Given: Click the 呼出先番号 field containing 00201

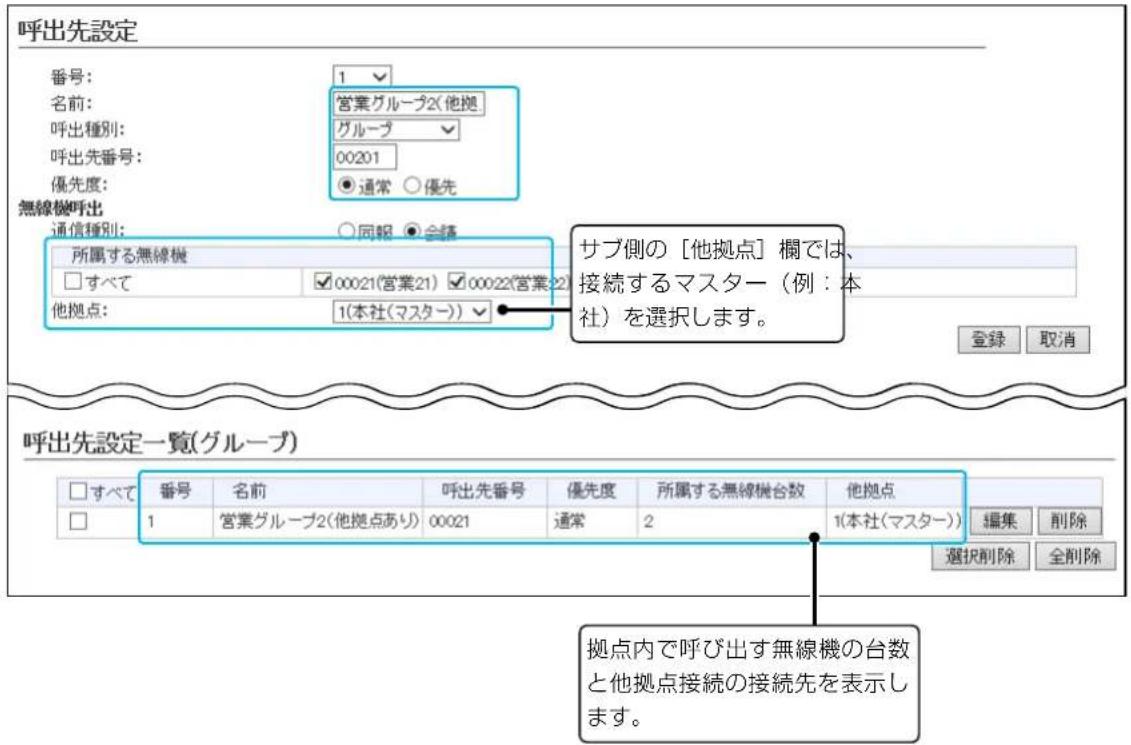Looking at the screenshot, I should coord(365,157).
